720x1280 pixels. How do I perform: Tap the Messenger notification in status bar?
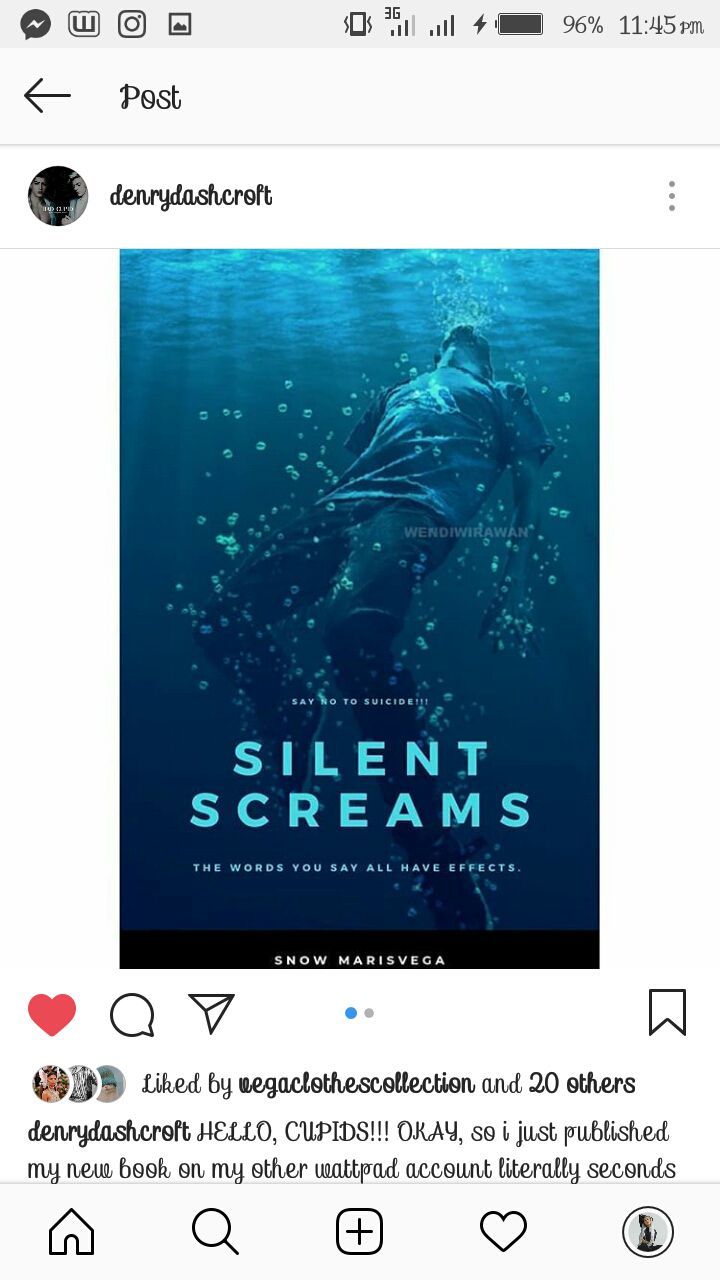point(36,24)
